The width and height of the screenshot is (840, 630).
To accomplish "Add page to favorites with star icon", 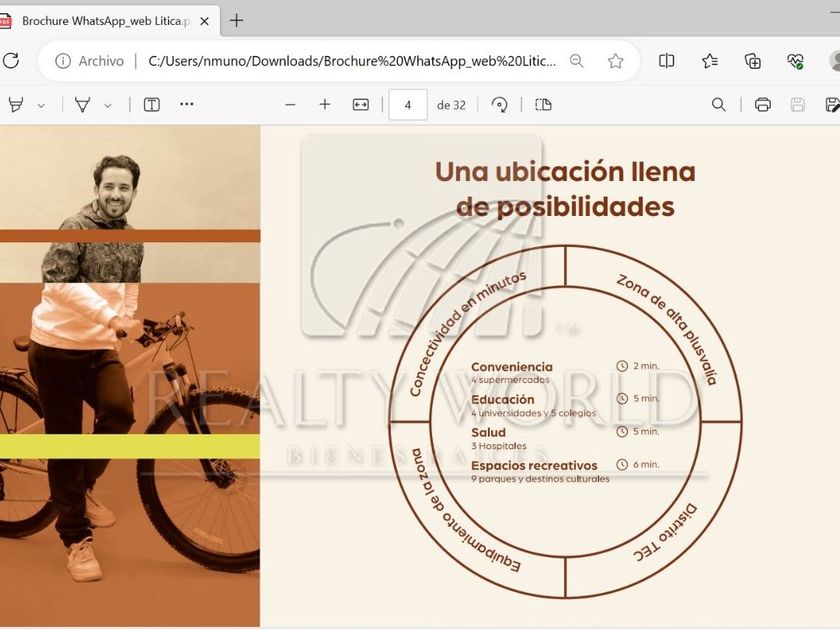I will coord(616,61).
